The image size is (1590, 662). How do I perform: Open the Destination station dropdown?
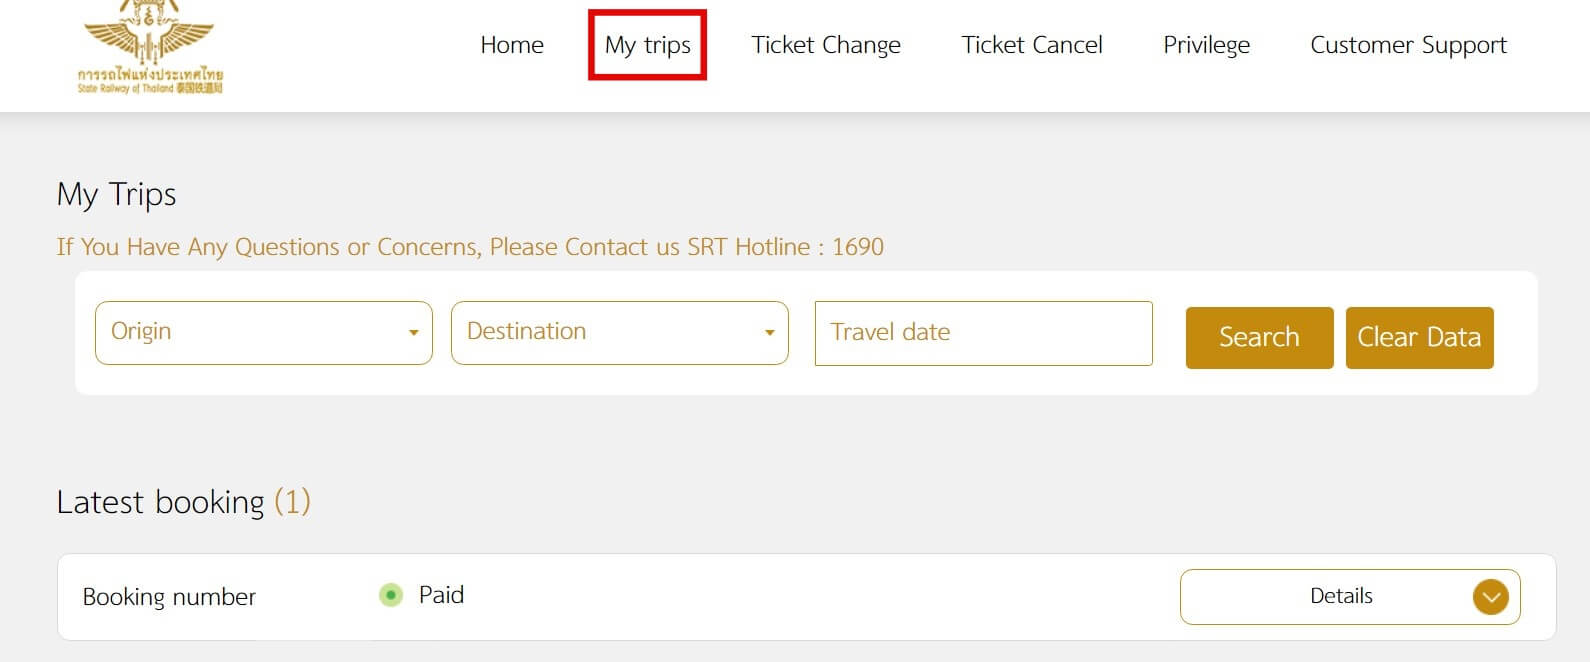tap(620, 333)
